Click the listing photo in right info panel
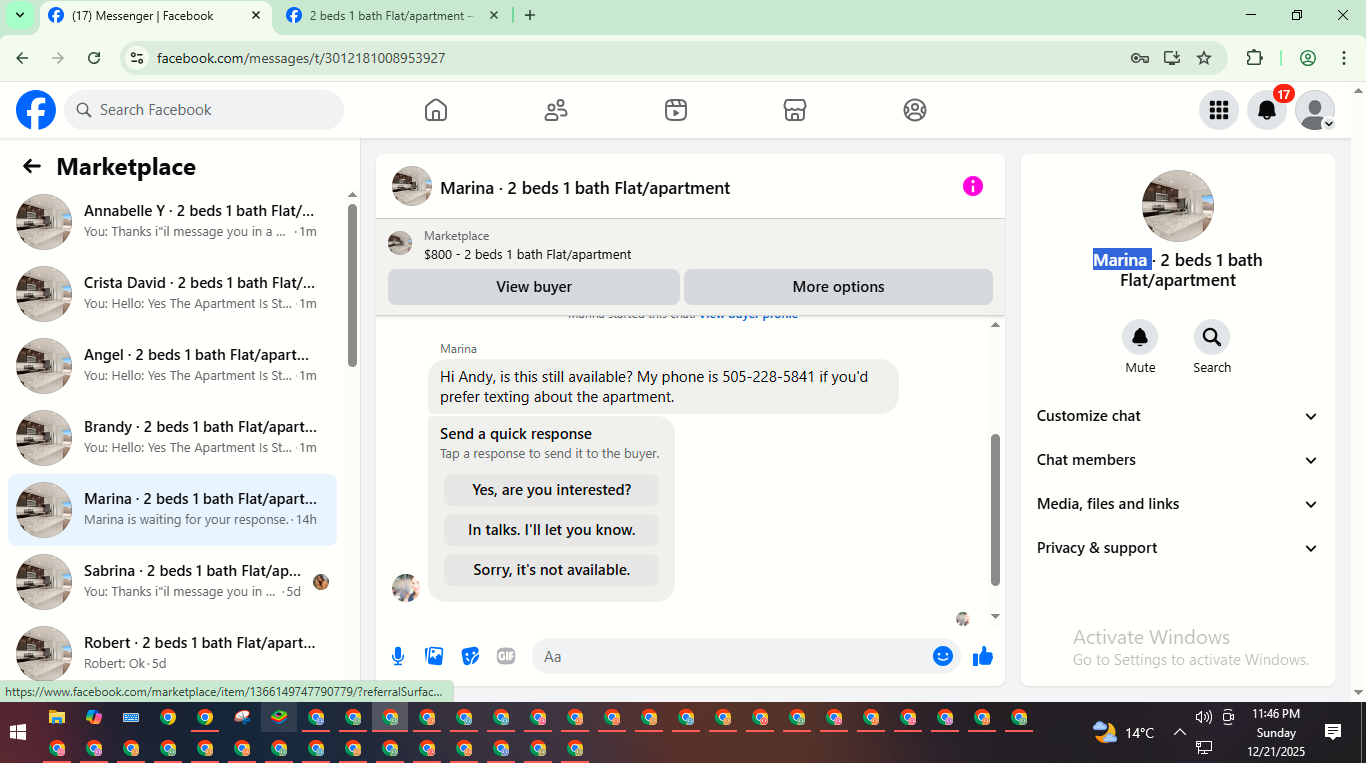The height and width of the screenshot is (763, 1366). pos(1178,206)
